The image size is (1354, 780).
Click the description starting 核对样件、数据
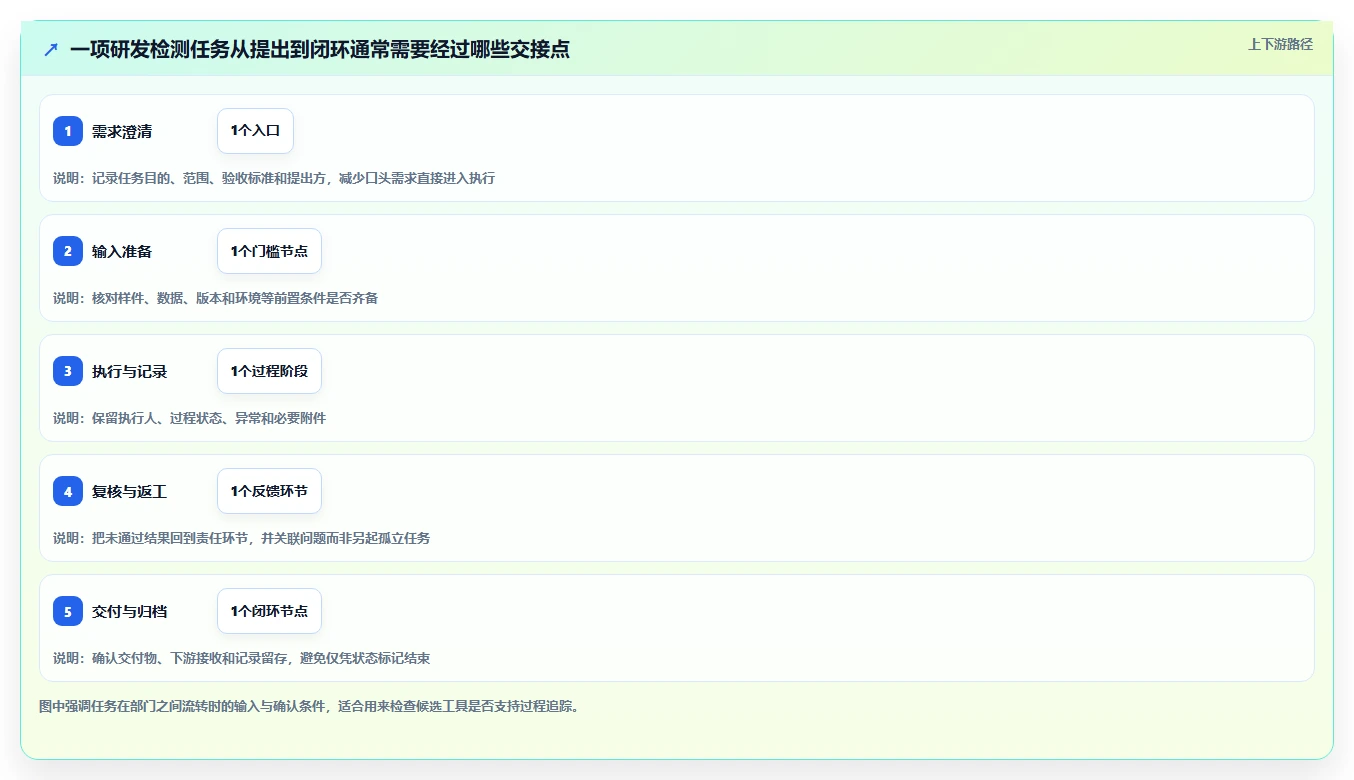(215, 298)
